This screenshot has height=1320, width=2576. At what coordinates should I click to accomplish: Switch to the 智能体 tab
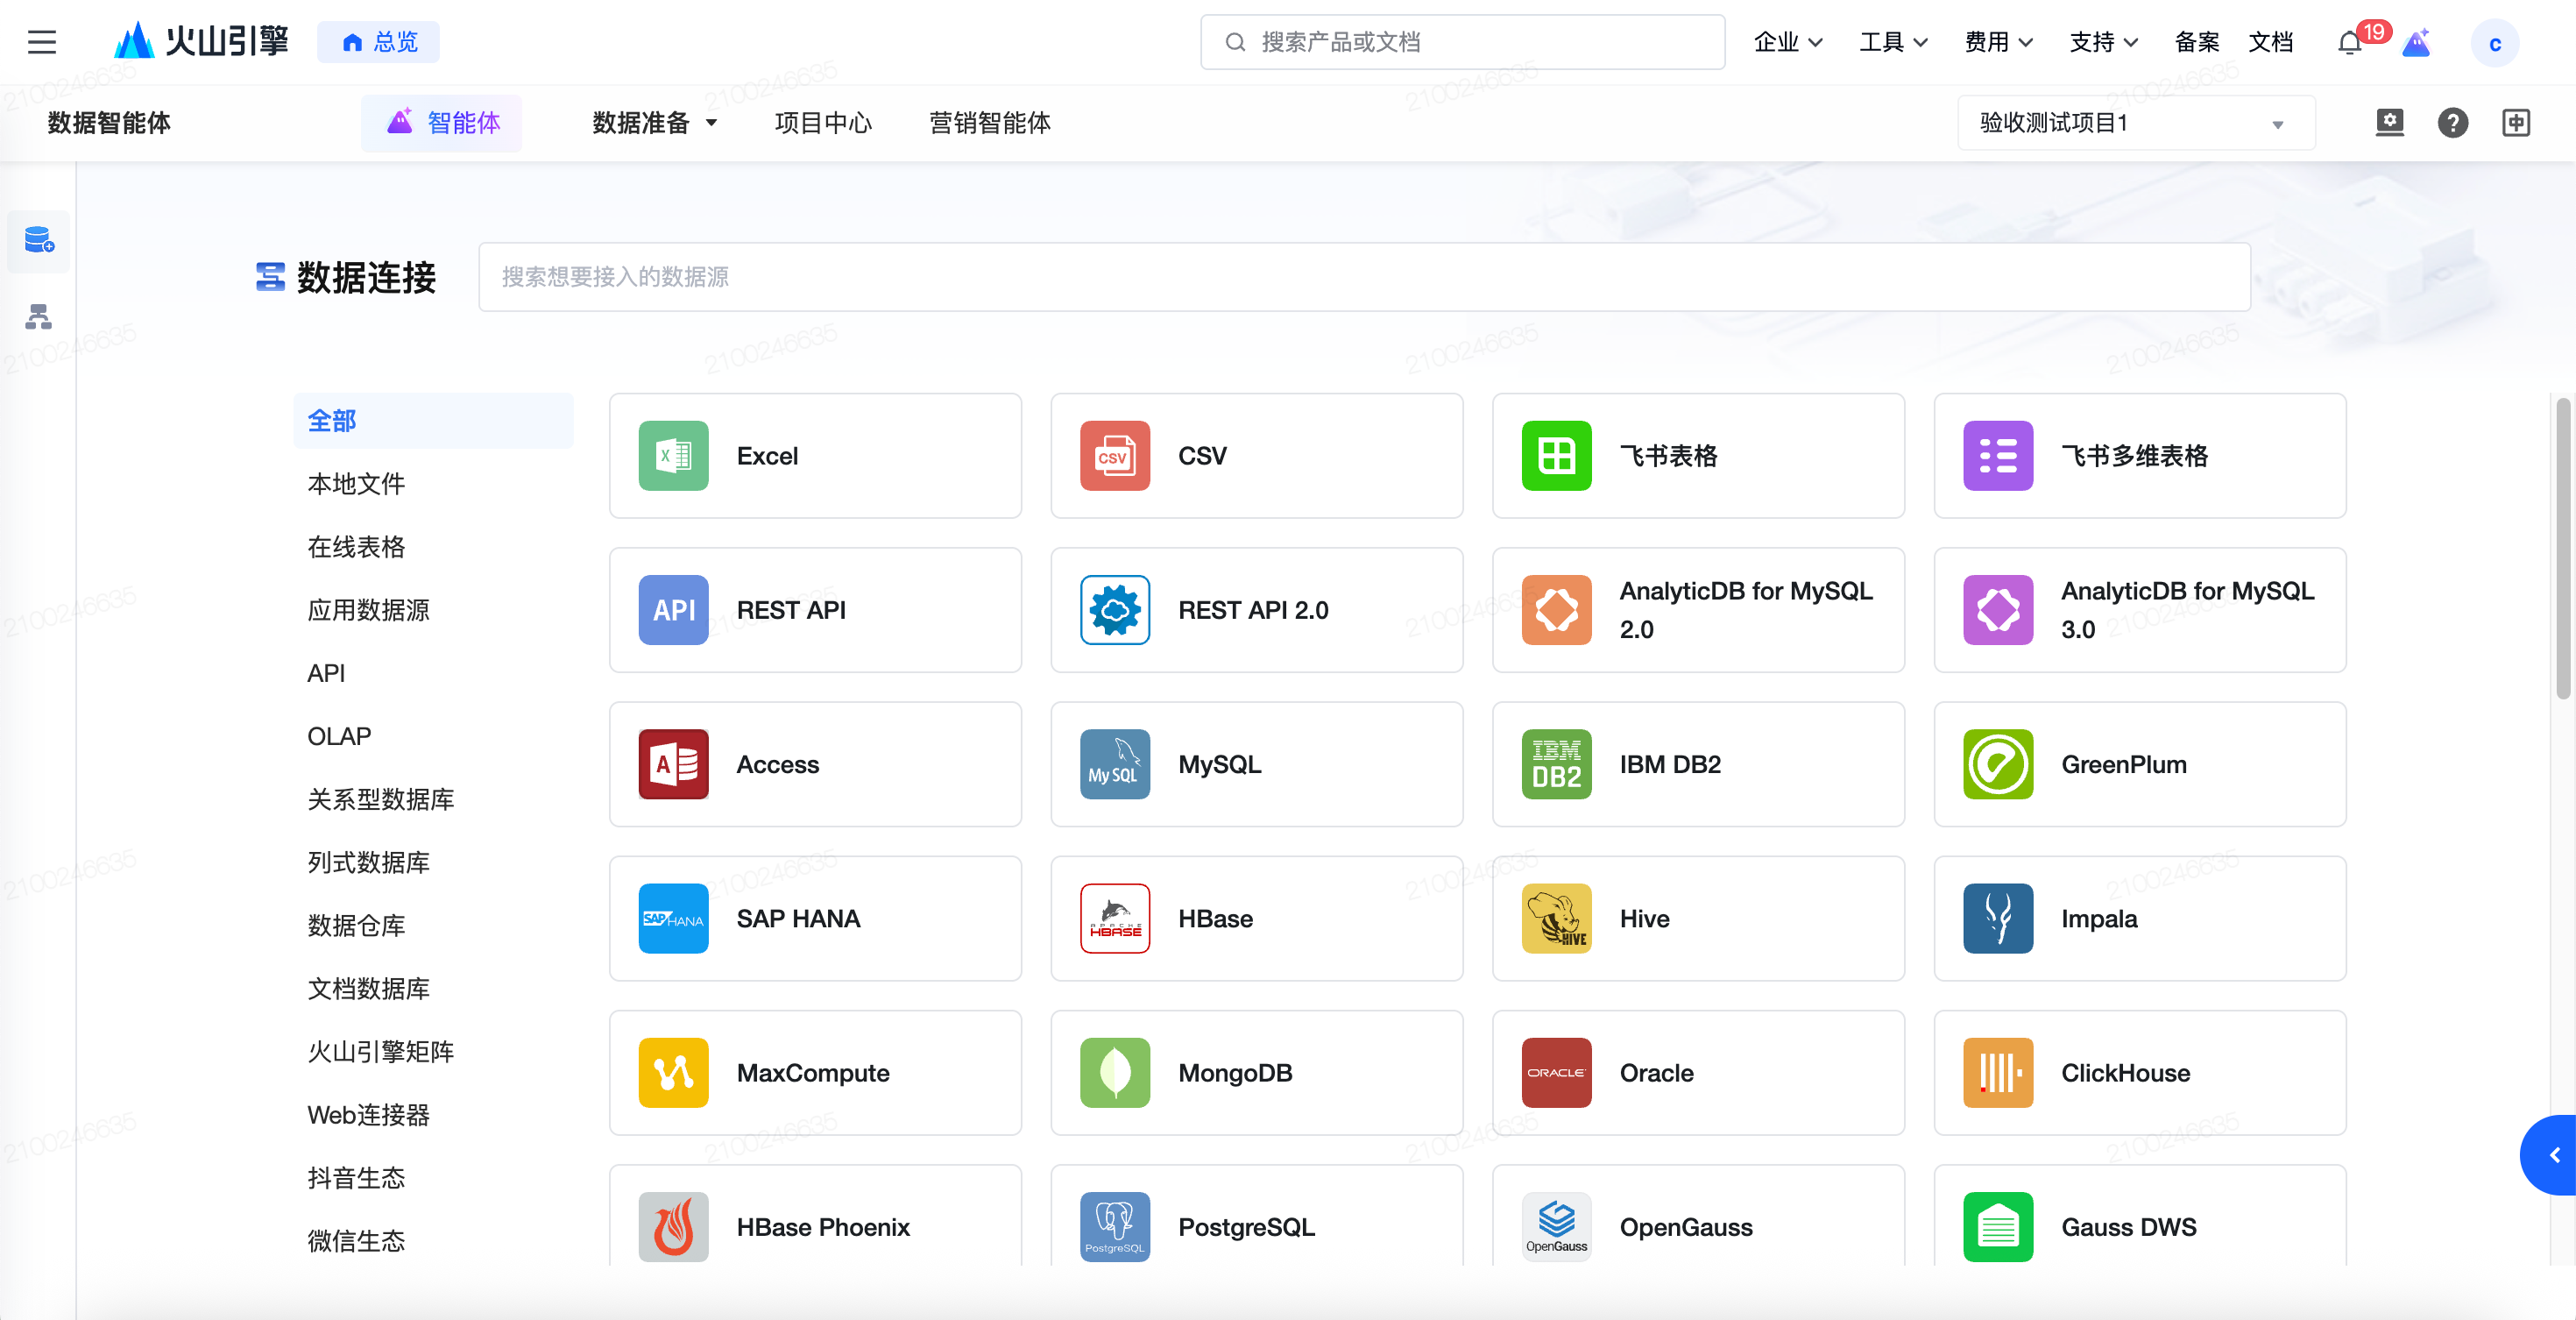click(442, 123)
